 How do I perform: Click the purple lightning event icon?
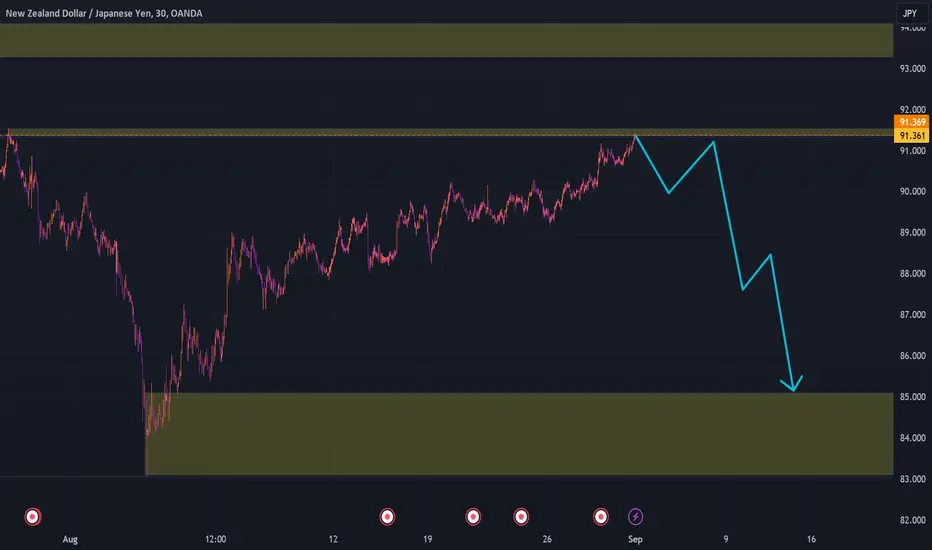(x=635, y=517)
